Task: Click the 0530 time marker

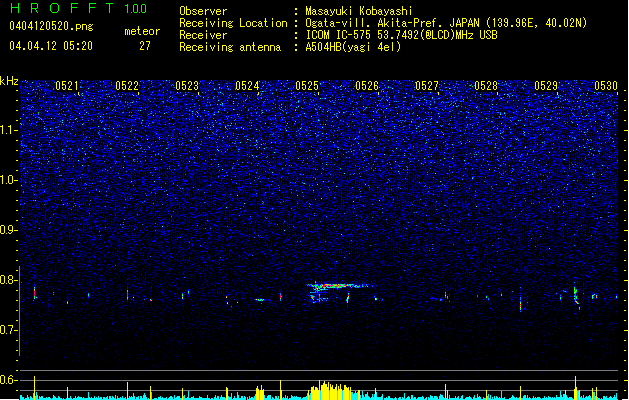Action: (606, 86)
